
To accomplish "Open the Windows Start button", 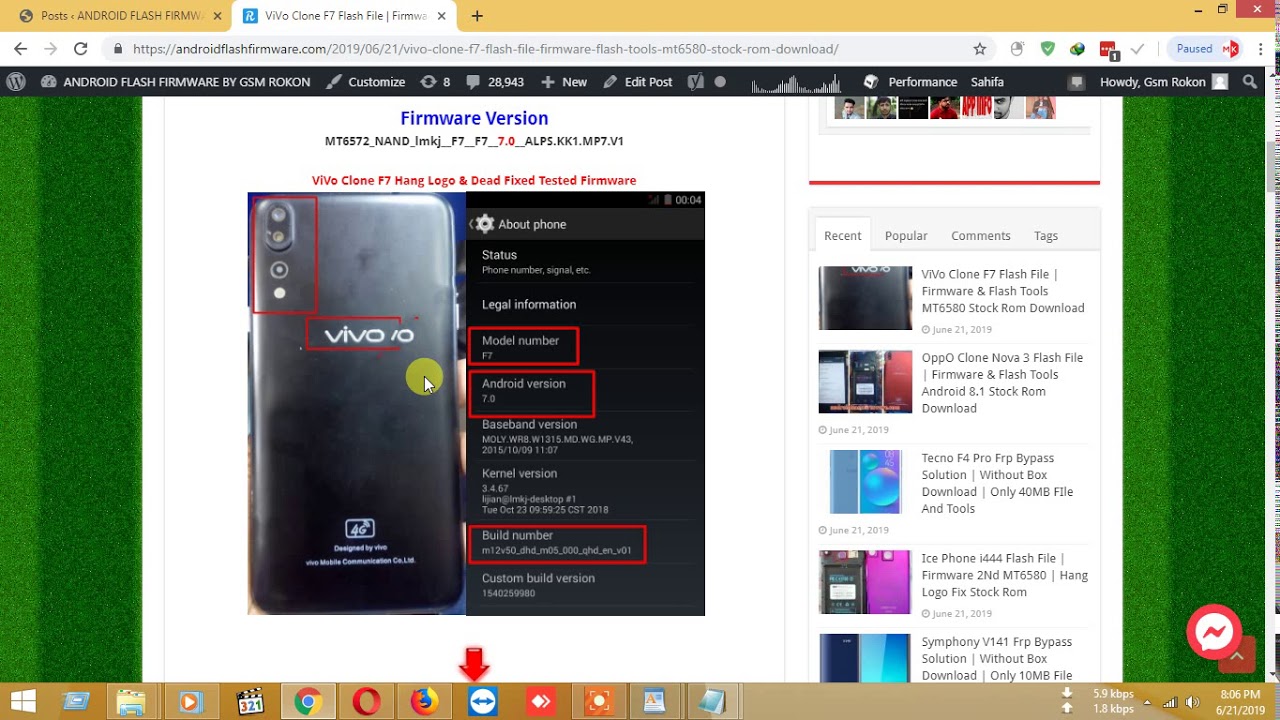I will 23,702.
